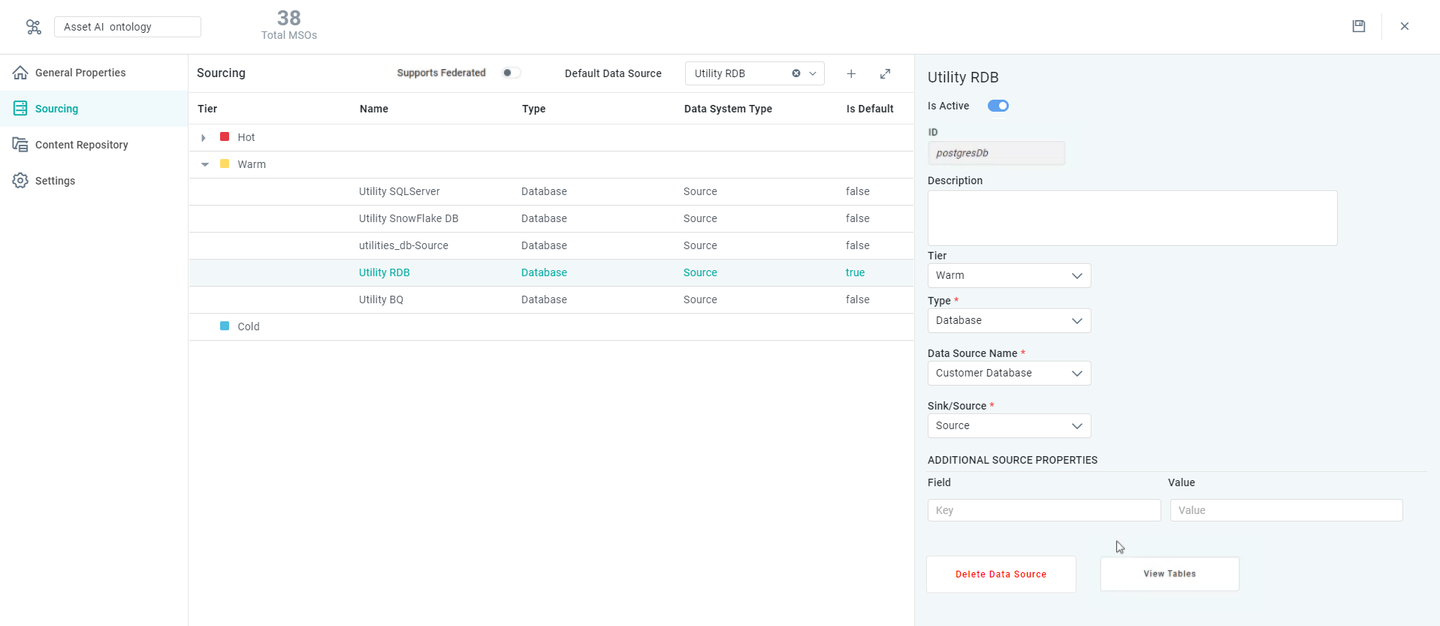Screen dimensions: 1440x626
Task: Add a new data source with plus icon
Action: [851, 74]
